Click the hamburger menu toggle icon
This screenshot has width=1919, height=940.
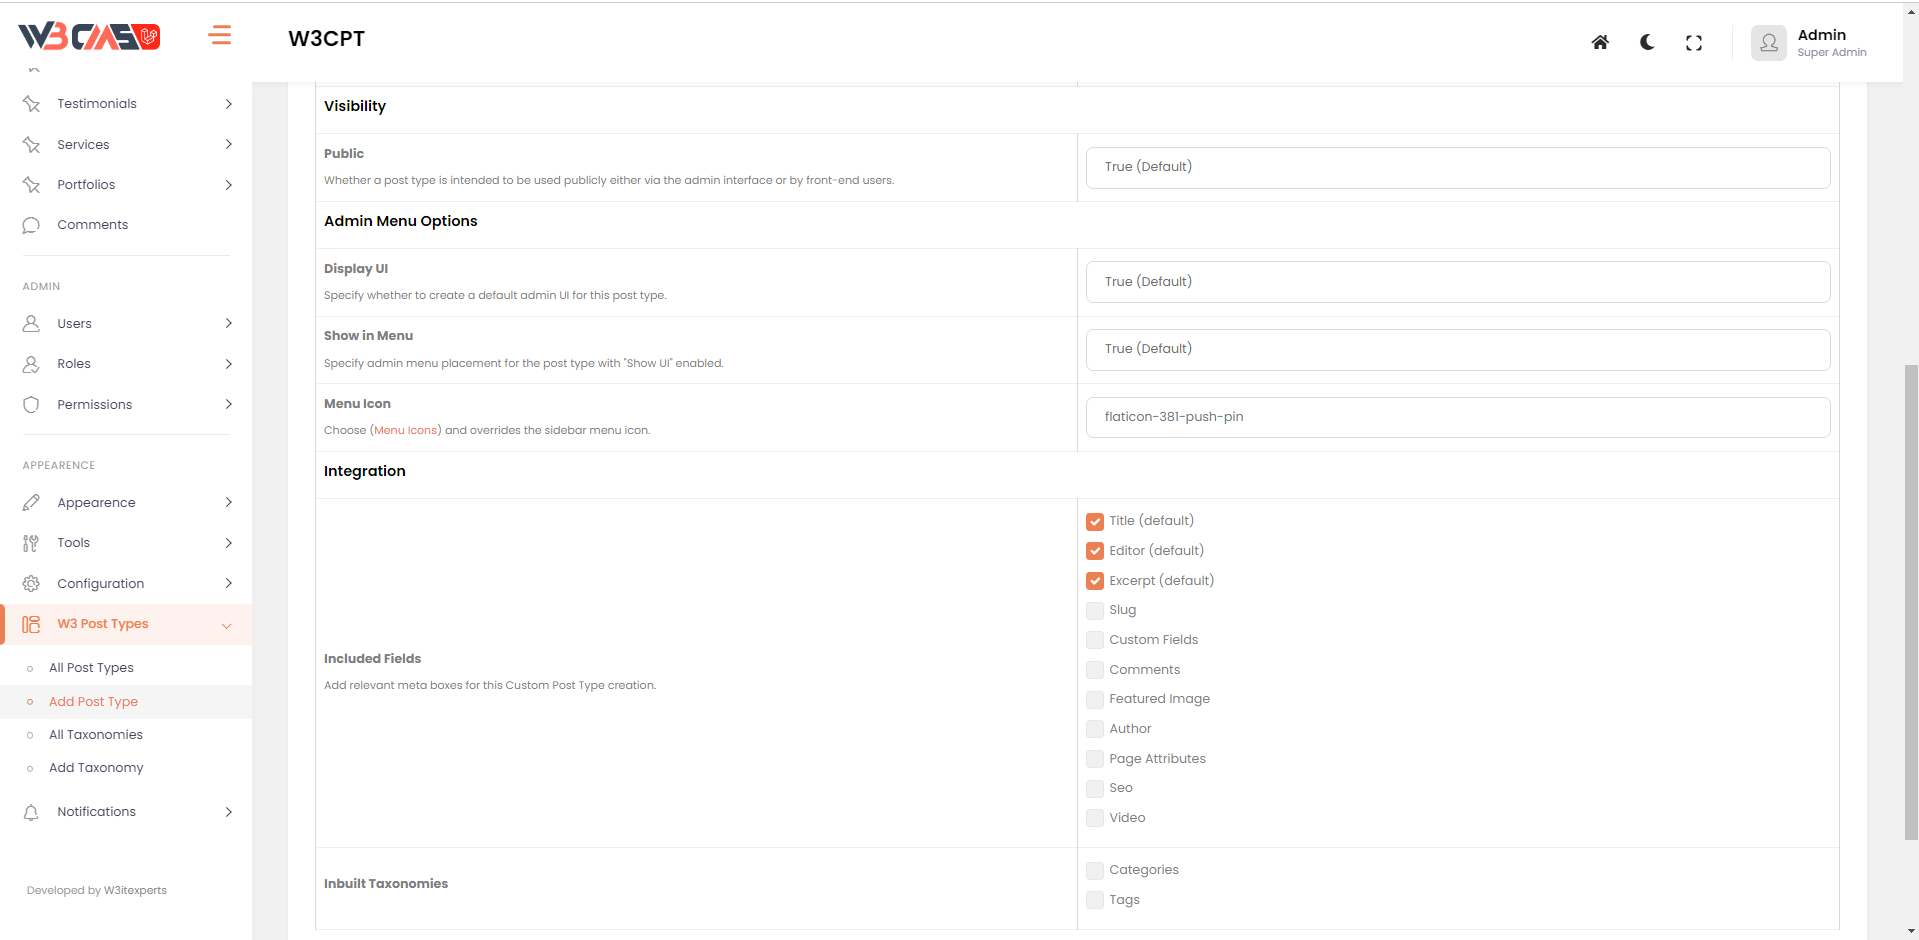(220, 36)
